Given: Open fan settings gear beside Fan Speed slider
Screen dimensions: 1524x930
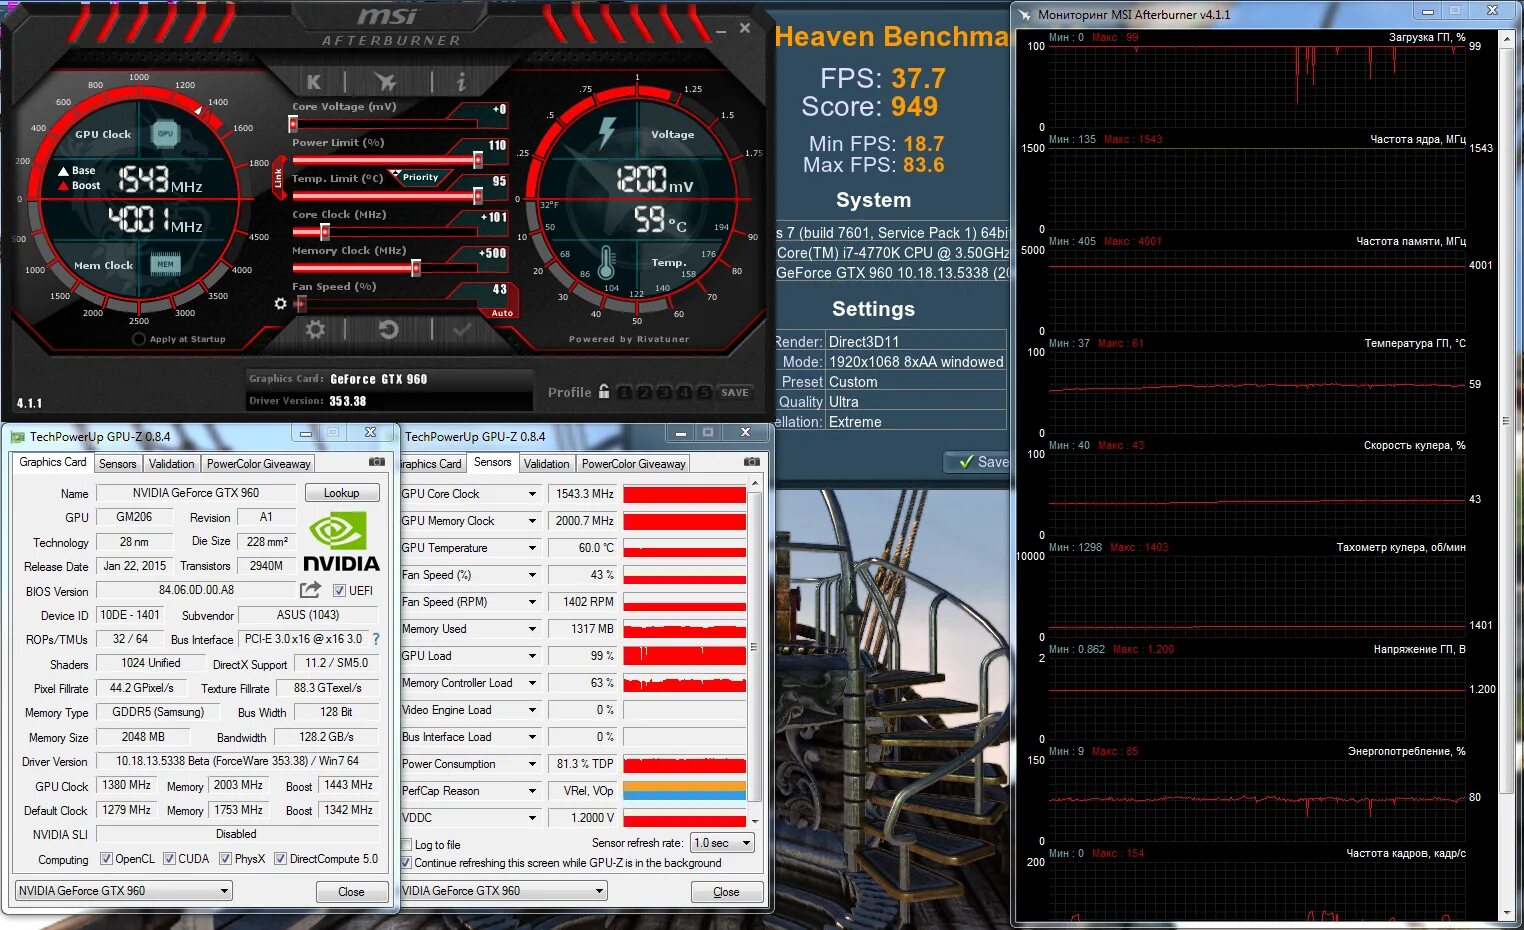Looking at the screenshot, I should [x=281, y=303].
